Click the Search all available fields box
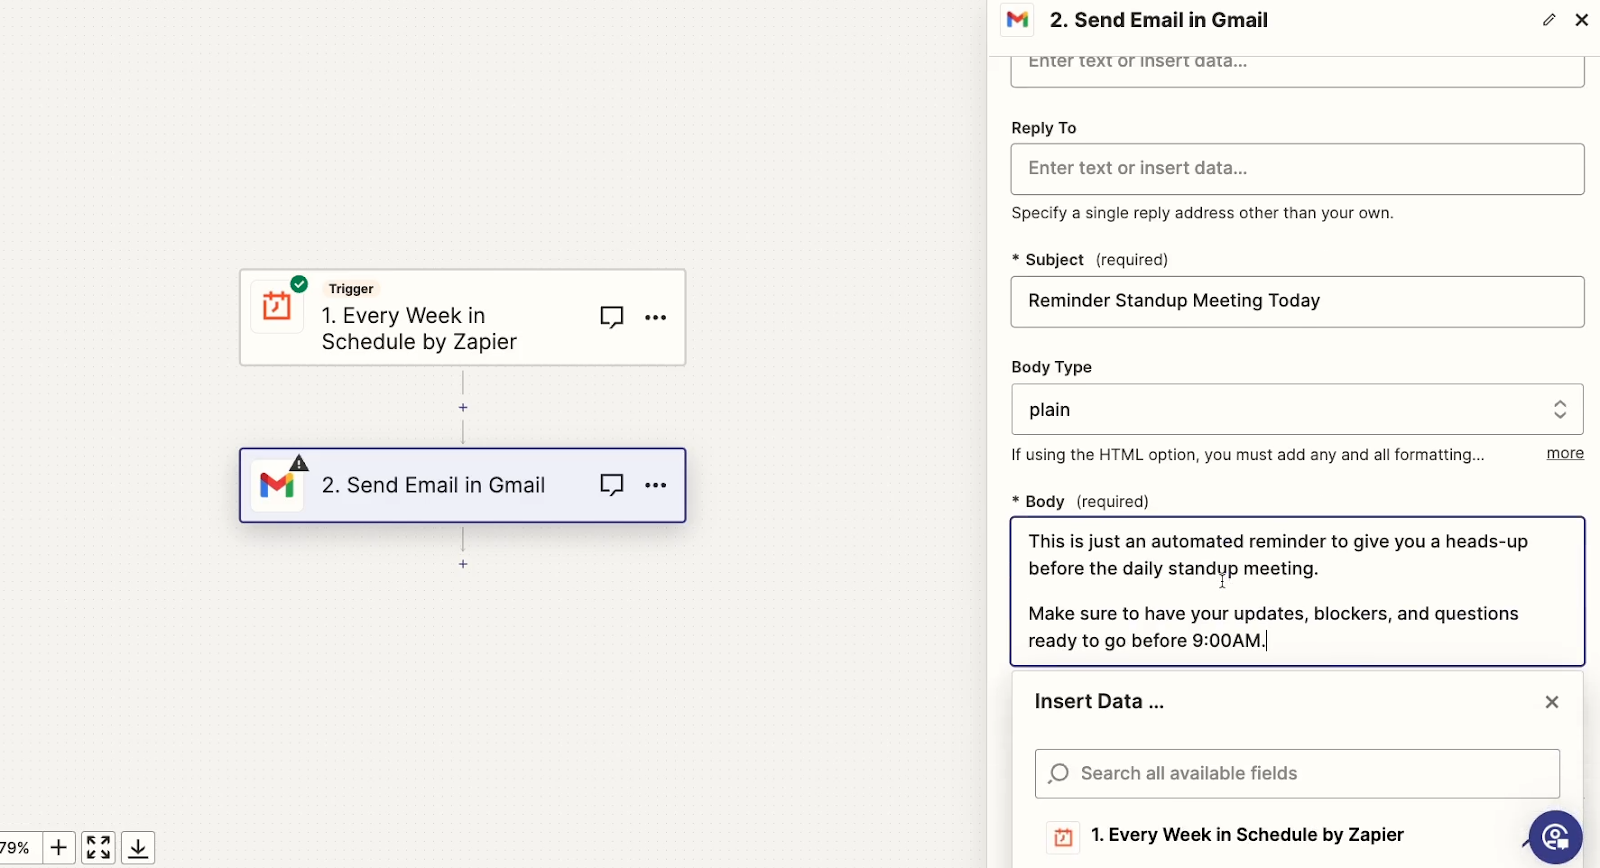 click(1297, 774)
